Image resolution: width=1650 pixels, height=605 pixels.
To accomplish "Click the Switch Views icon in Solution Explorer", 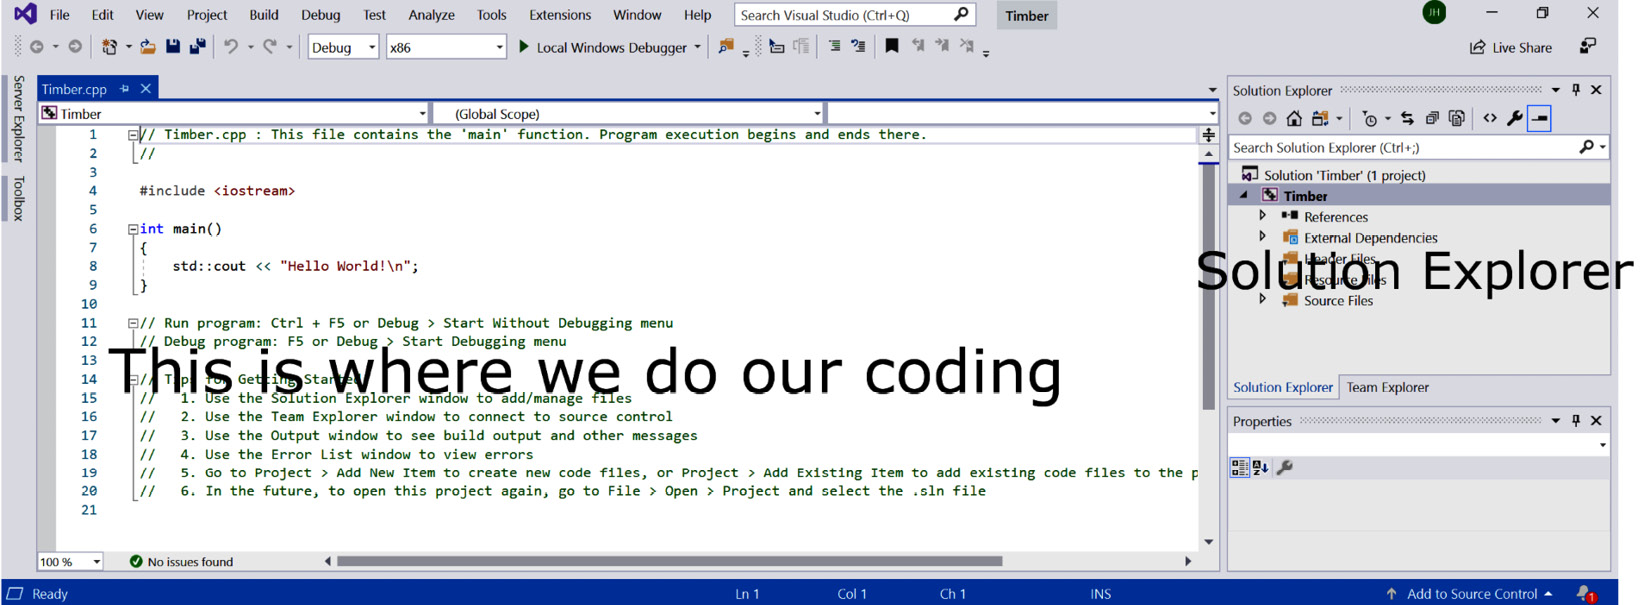I will click(x=1321, y=119).
